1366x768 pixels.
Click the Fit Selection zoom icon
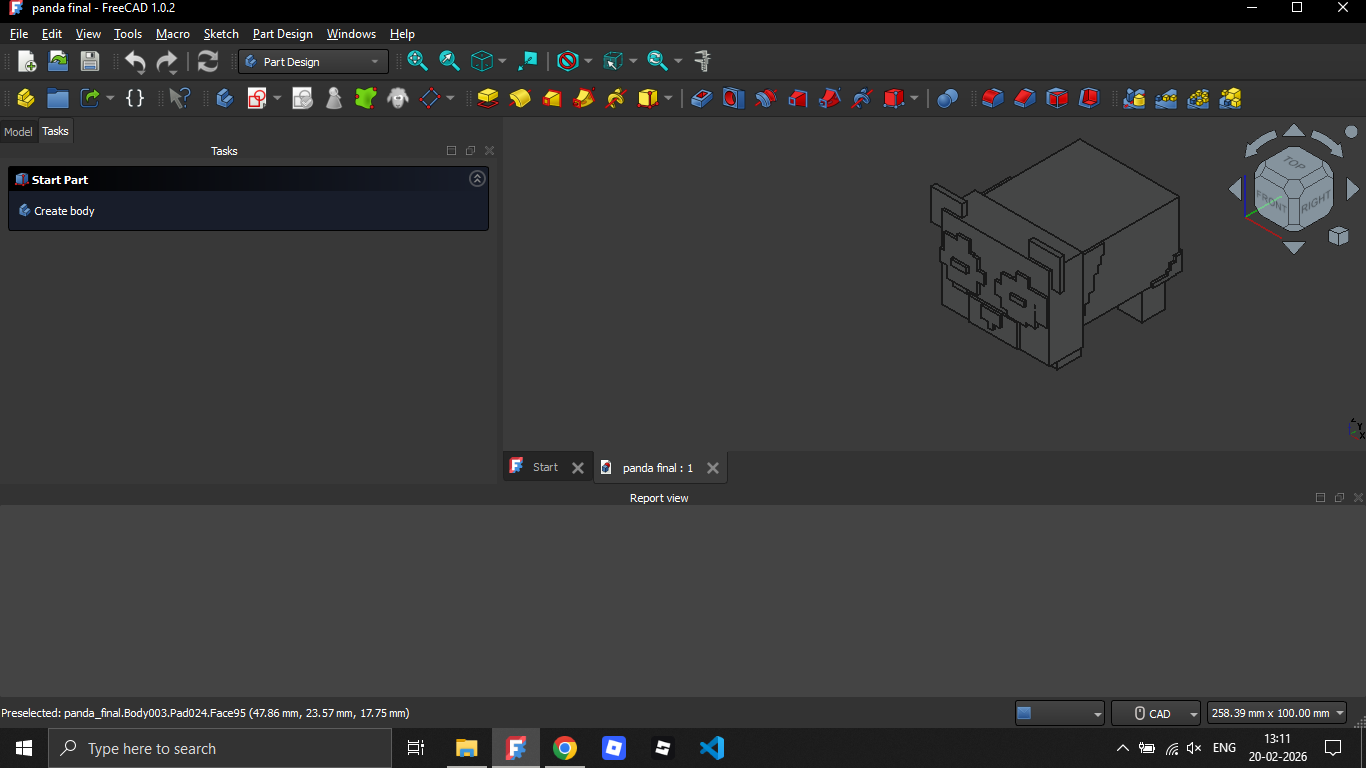pos(450,61)
